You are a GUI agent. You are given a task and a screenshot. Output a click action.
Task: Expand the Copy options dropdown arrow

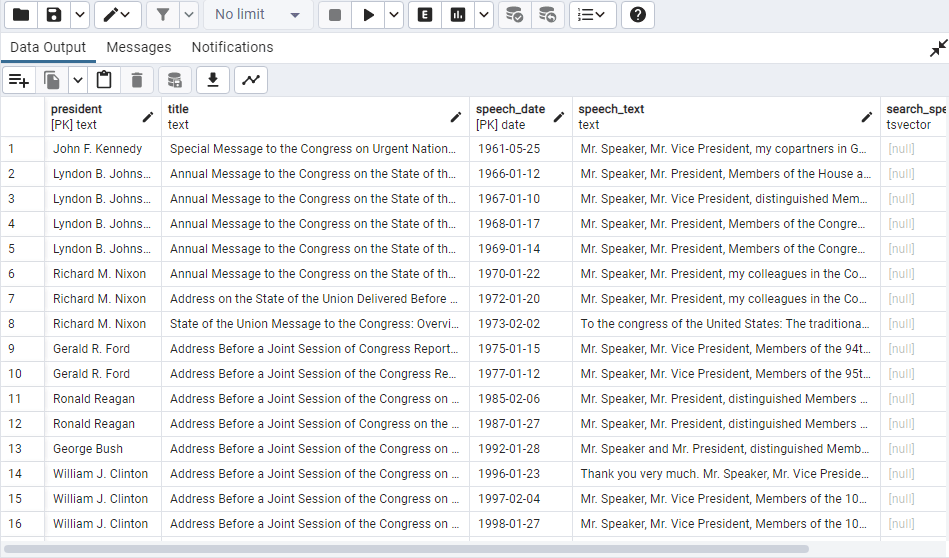pyautogui.click(x=76, y=80)
